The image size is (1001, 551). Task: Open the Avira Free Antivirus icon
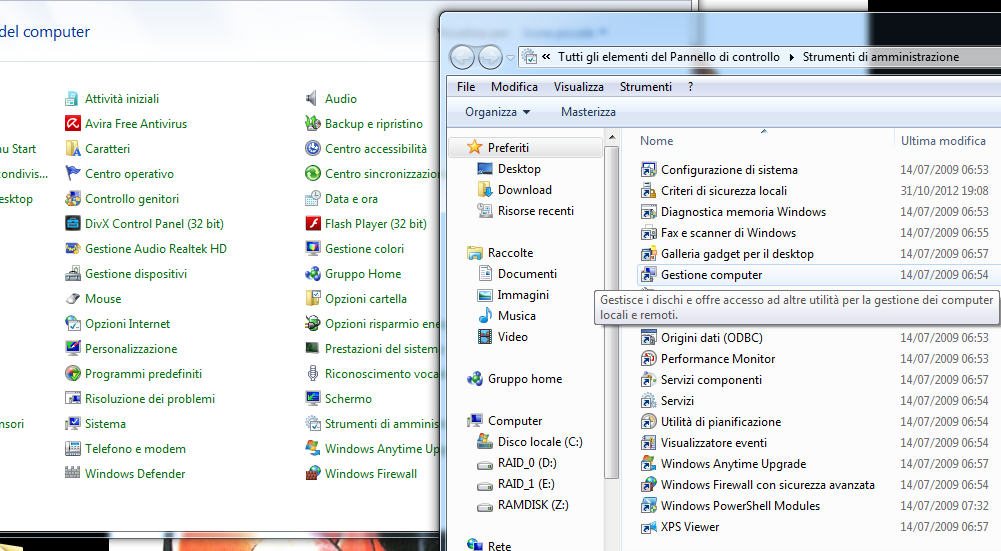click(x=72, y=124)
